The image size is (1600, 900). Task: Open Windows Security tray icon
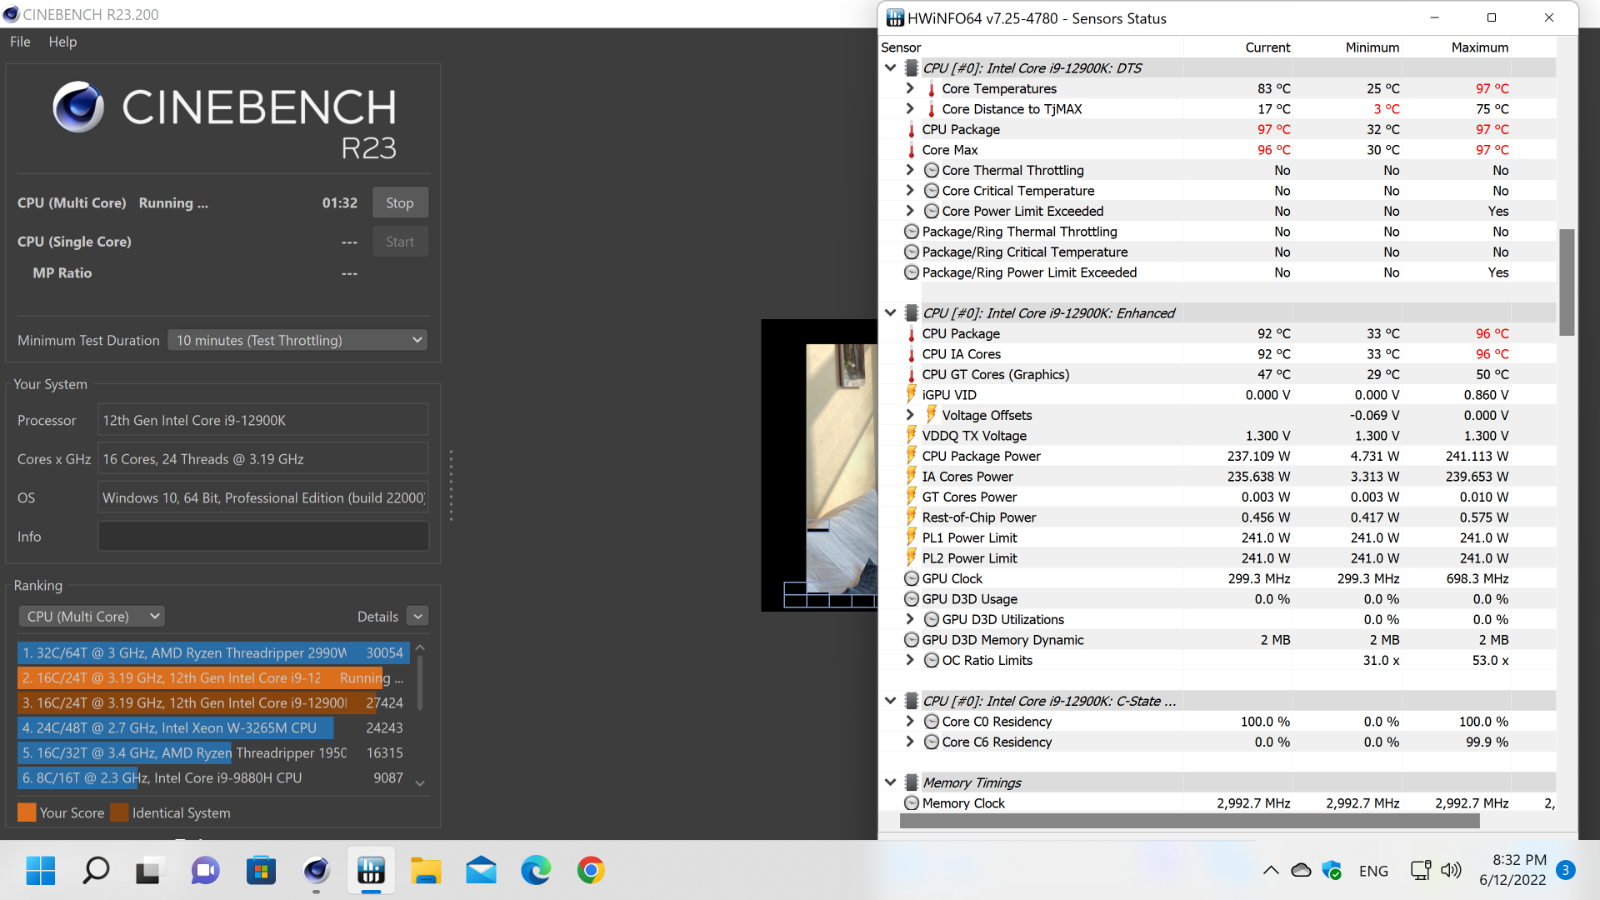click(x=1332, y=870)
